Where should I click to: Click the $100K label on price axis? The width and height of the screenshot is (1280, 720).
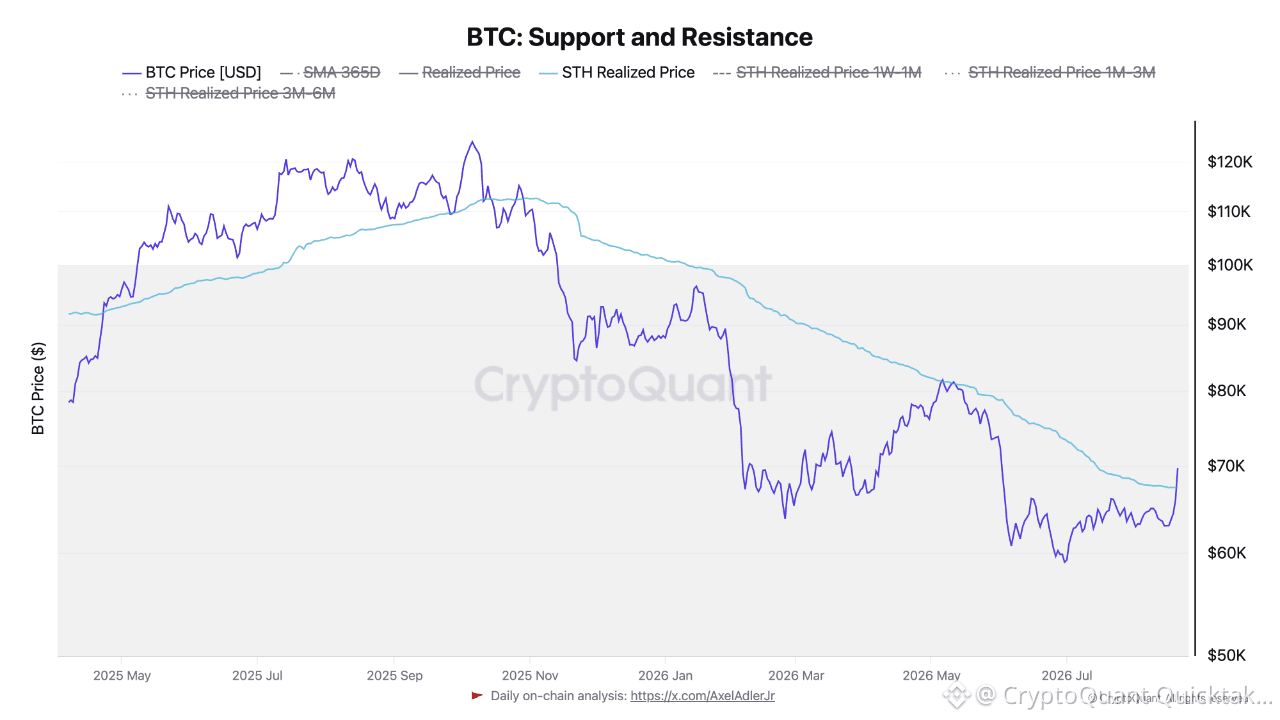1230,265
